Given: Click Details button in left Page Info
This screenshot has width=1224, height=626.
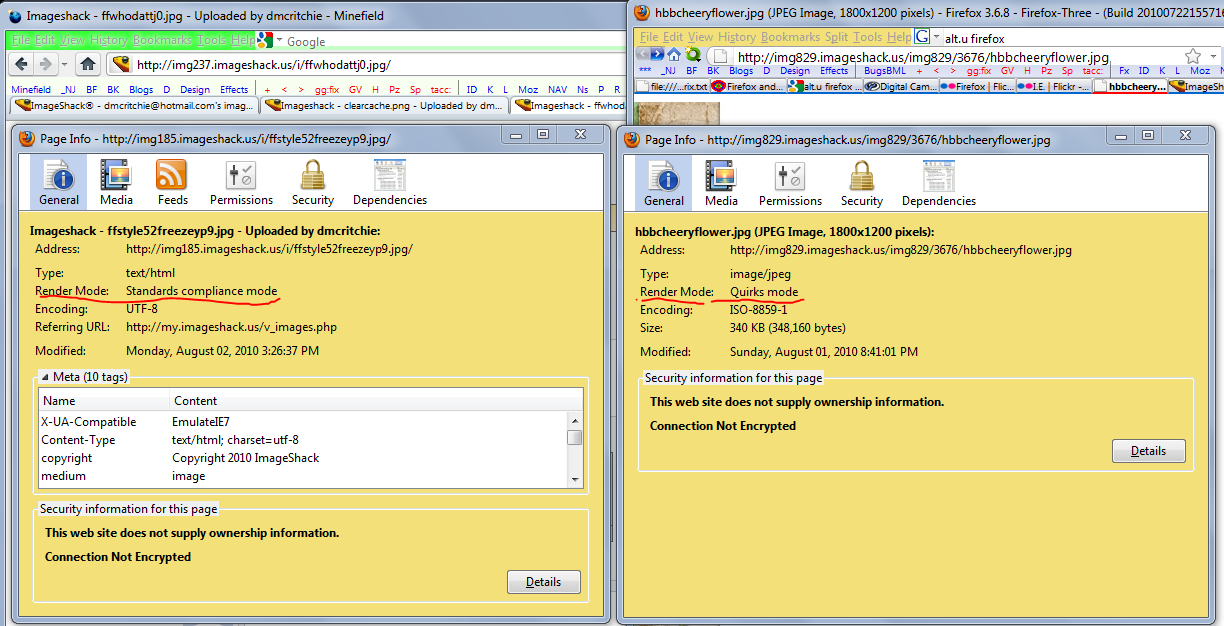Looking at the screenshot, I should (x=543, y=582).
